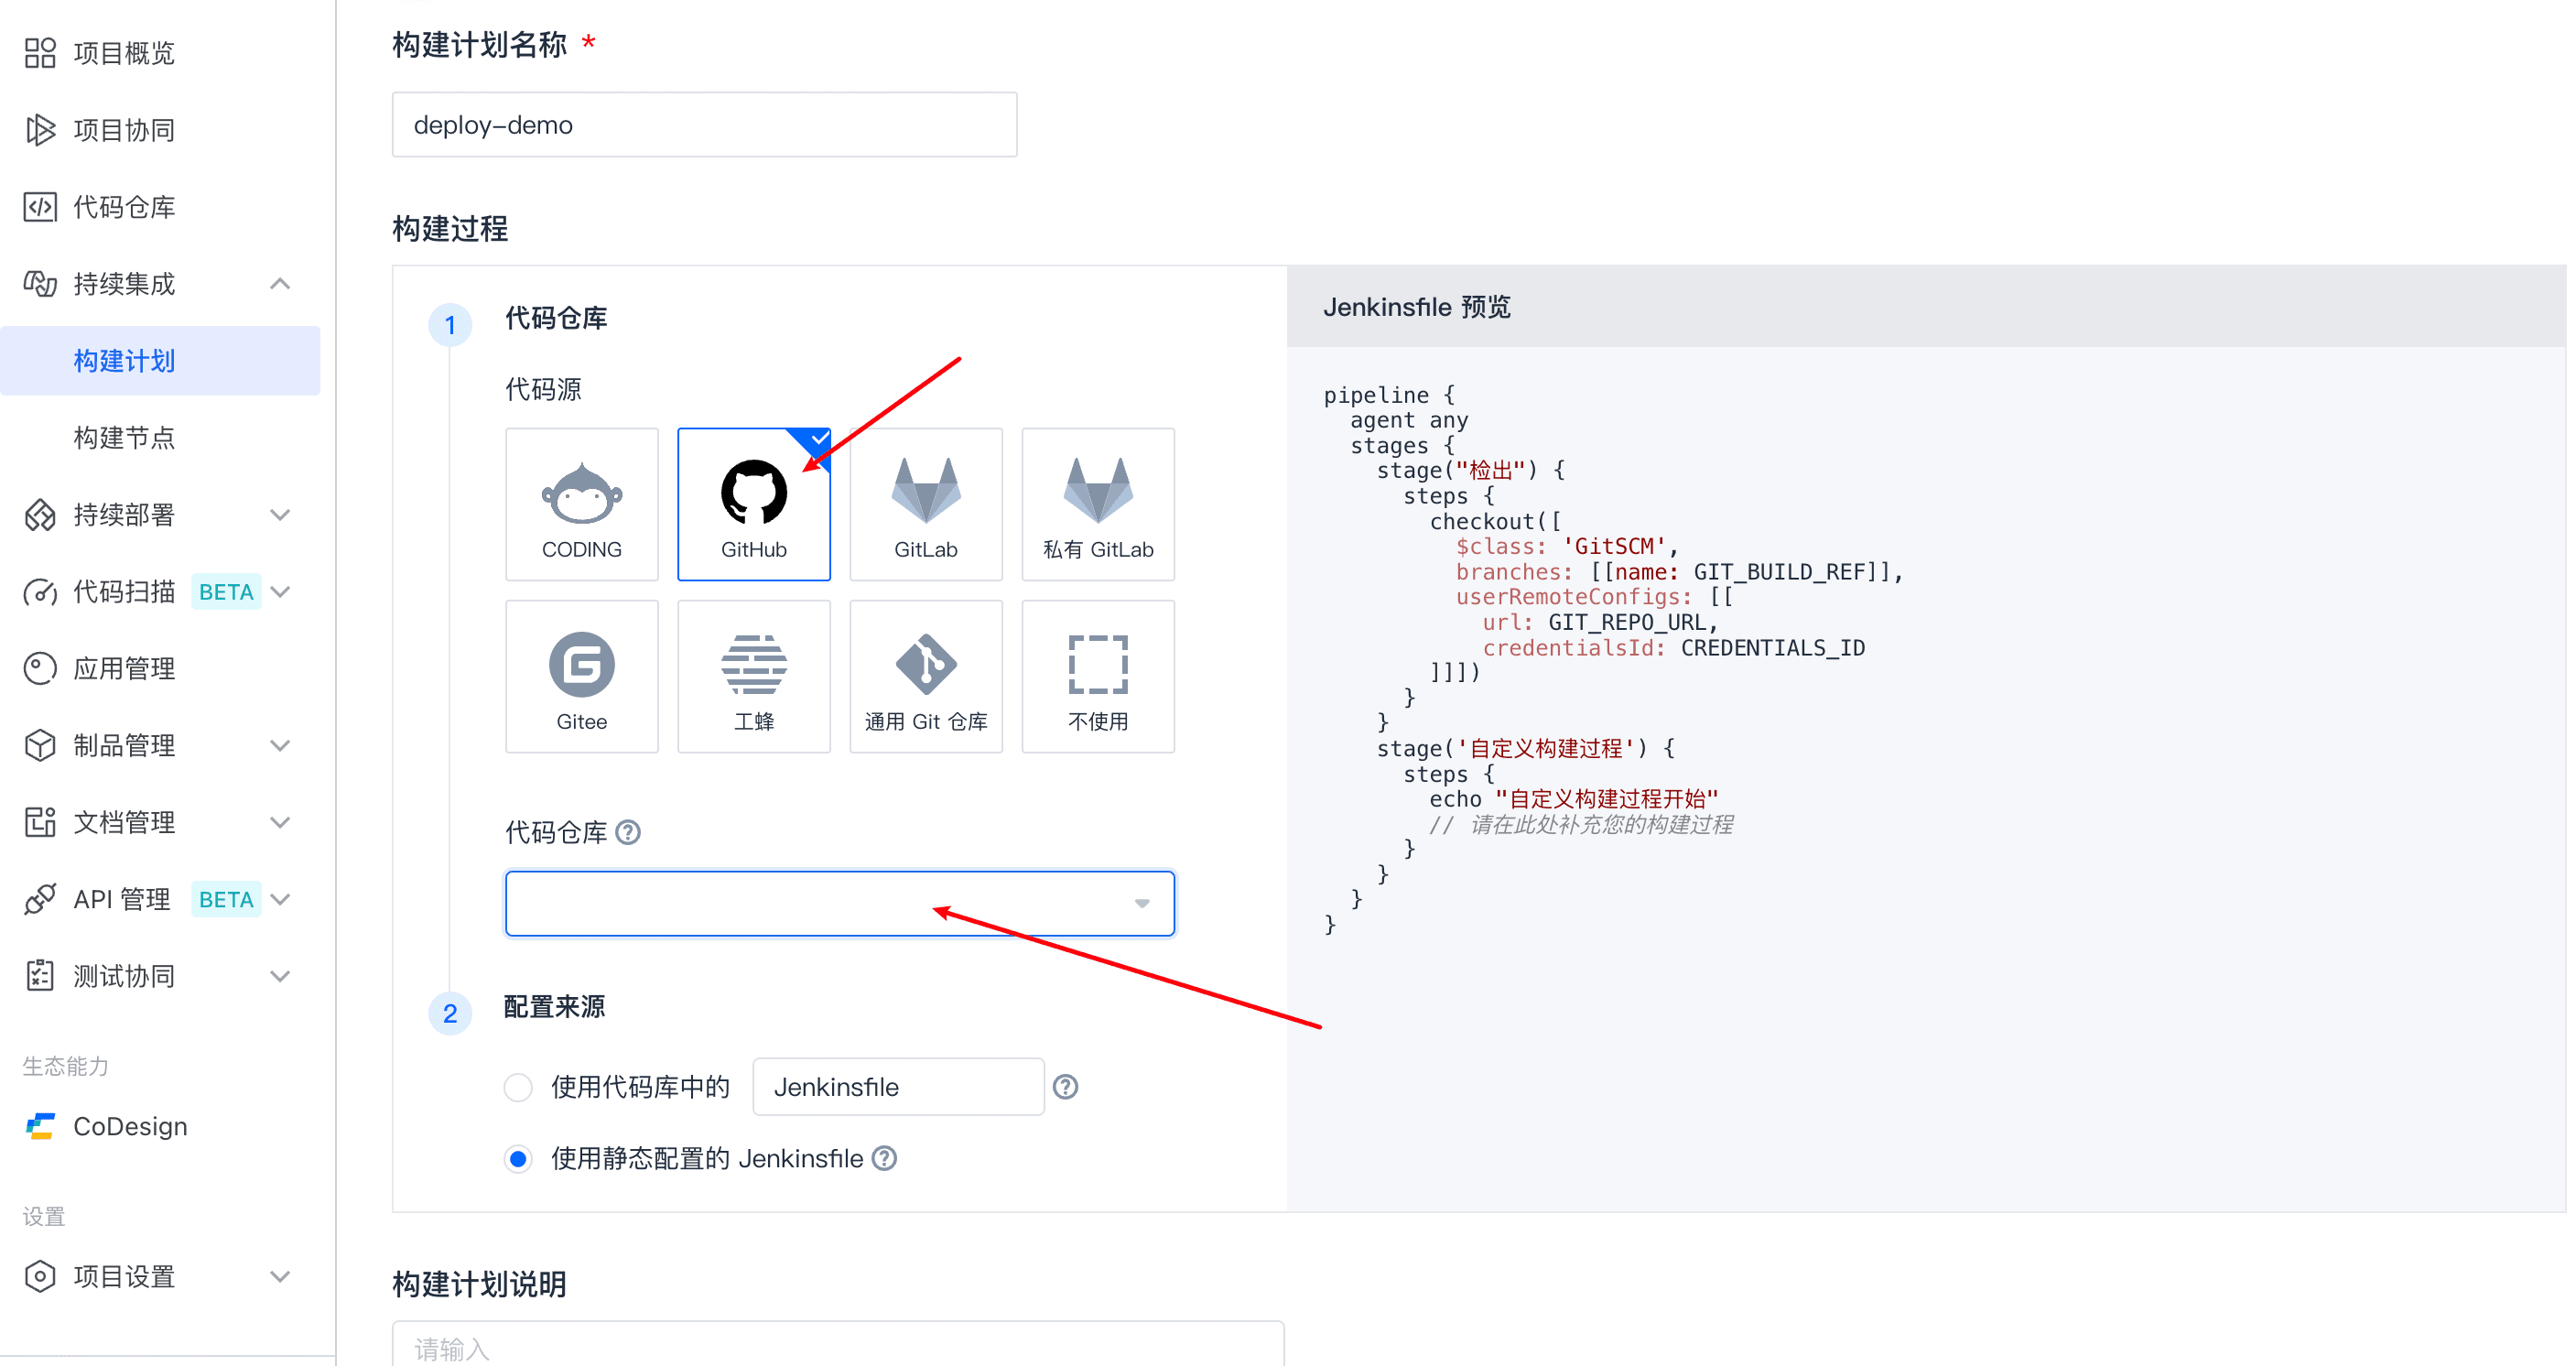Collapse the 持续集成 sidebar section
The image size is (2576, 1366).
280,284
